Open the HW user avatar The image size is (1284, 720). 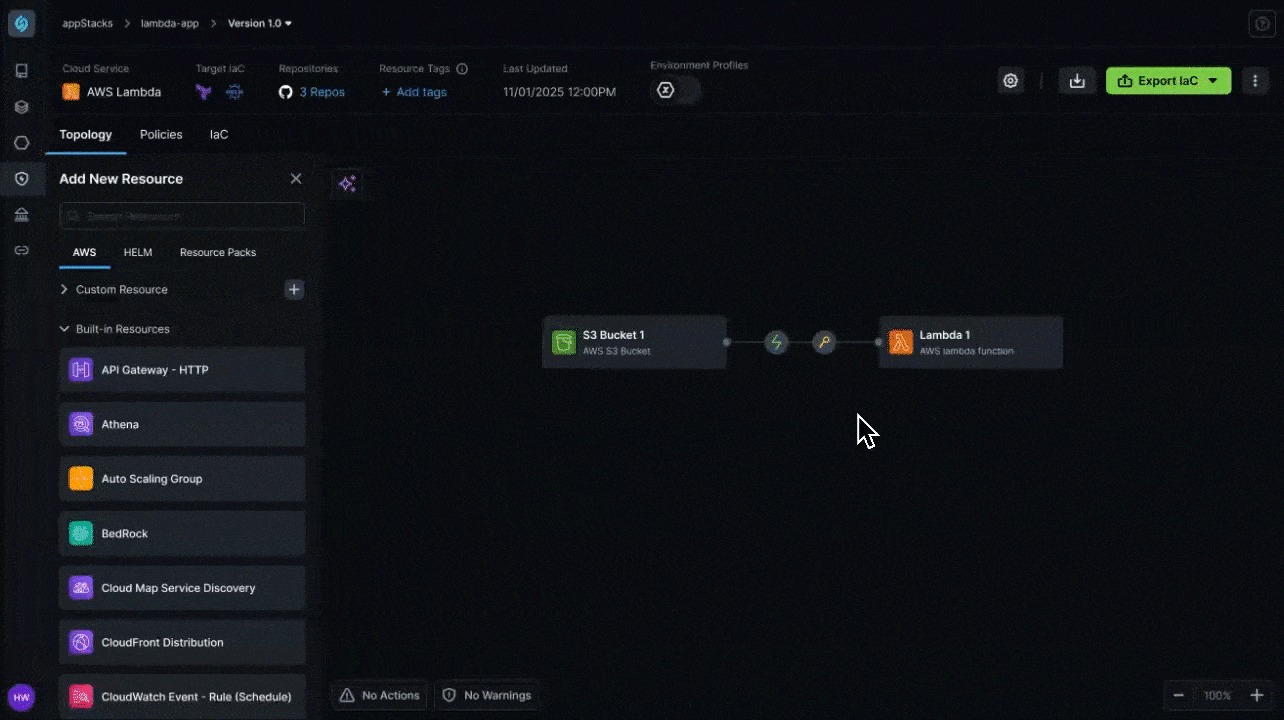[x=21, y=697]
